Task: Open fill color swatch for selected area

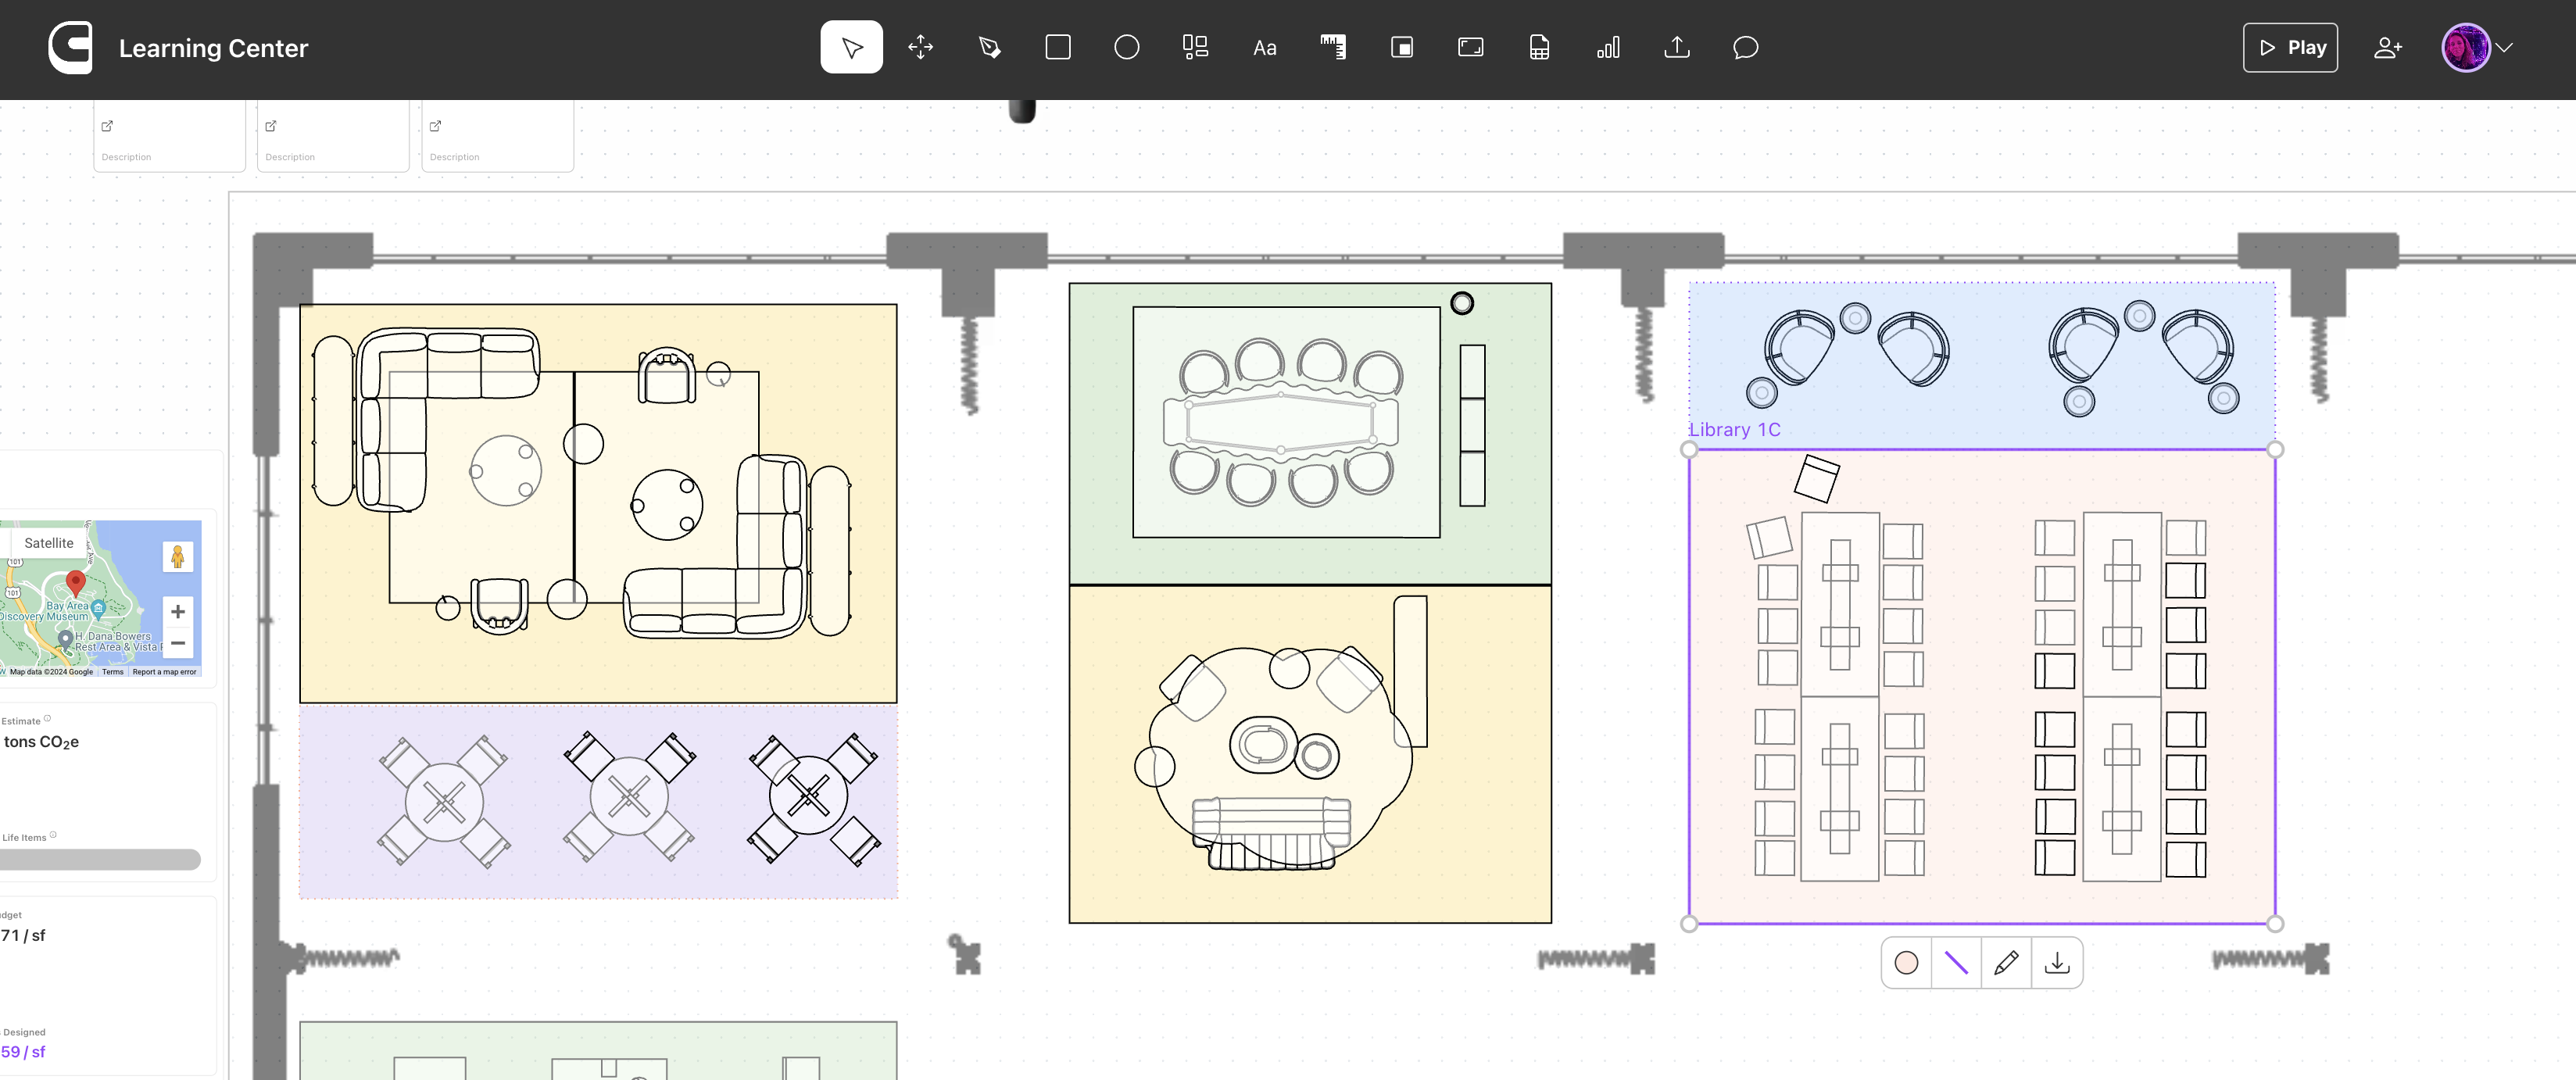Action: tap(1906, 962)
